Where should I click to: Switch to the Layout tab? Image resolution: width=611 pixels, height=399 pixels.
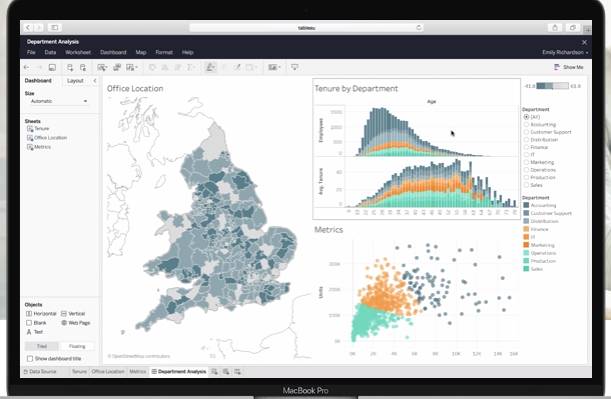pyautogui.click(x=75, y=81)
